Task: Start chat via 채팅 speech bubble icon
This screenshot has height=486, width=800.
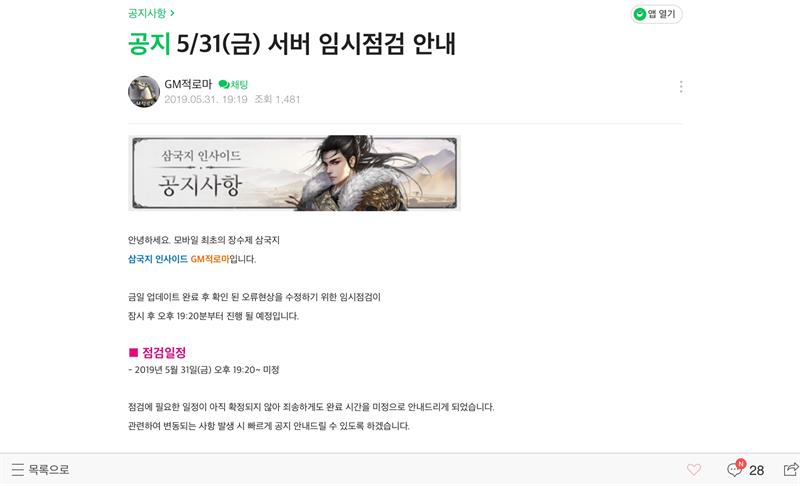Action: [223, 84]
